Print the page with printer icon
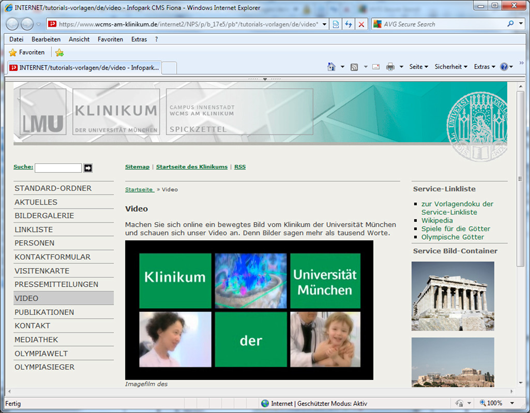The image size is (530, 413). (390, 67)
